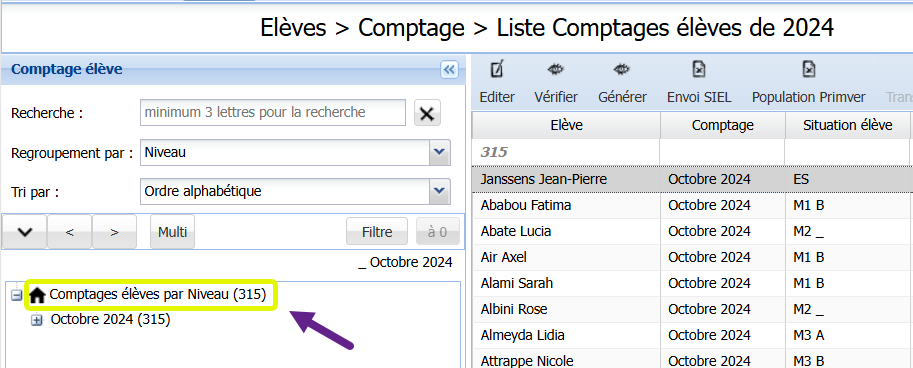The width and height of the screenshot is (913, 368).
Task: Click the Vérifier eye icon
Action: tap(555, 70)
